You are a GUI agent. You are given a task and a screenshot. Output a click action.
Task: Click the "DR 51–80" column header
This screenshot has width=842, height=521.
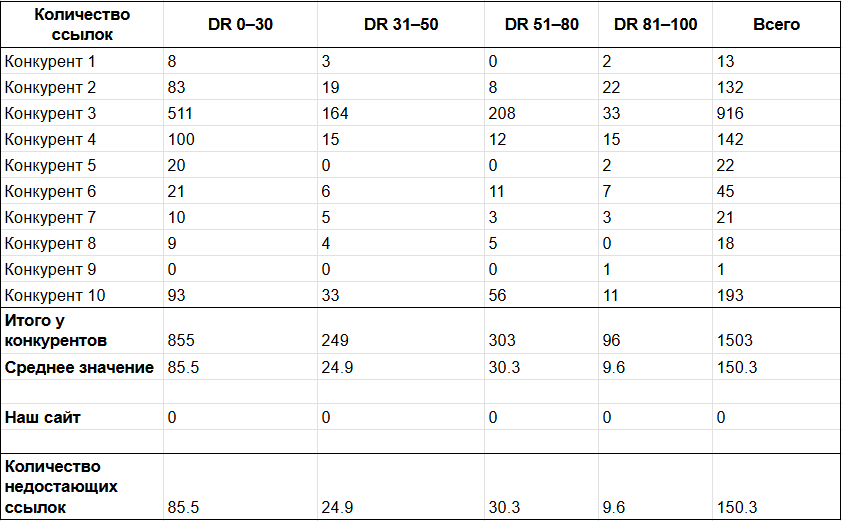[x=541, y=24]
